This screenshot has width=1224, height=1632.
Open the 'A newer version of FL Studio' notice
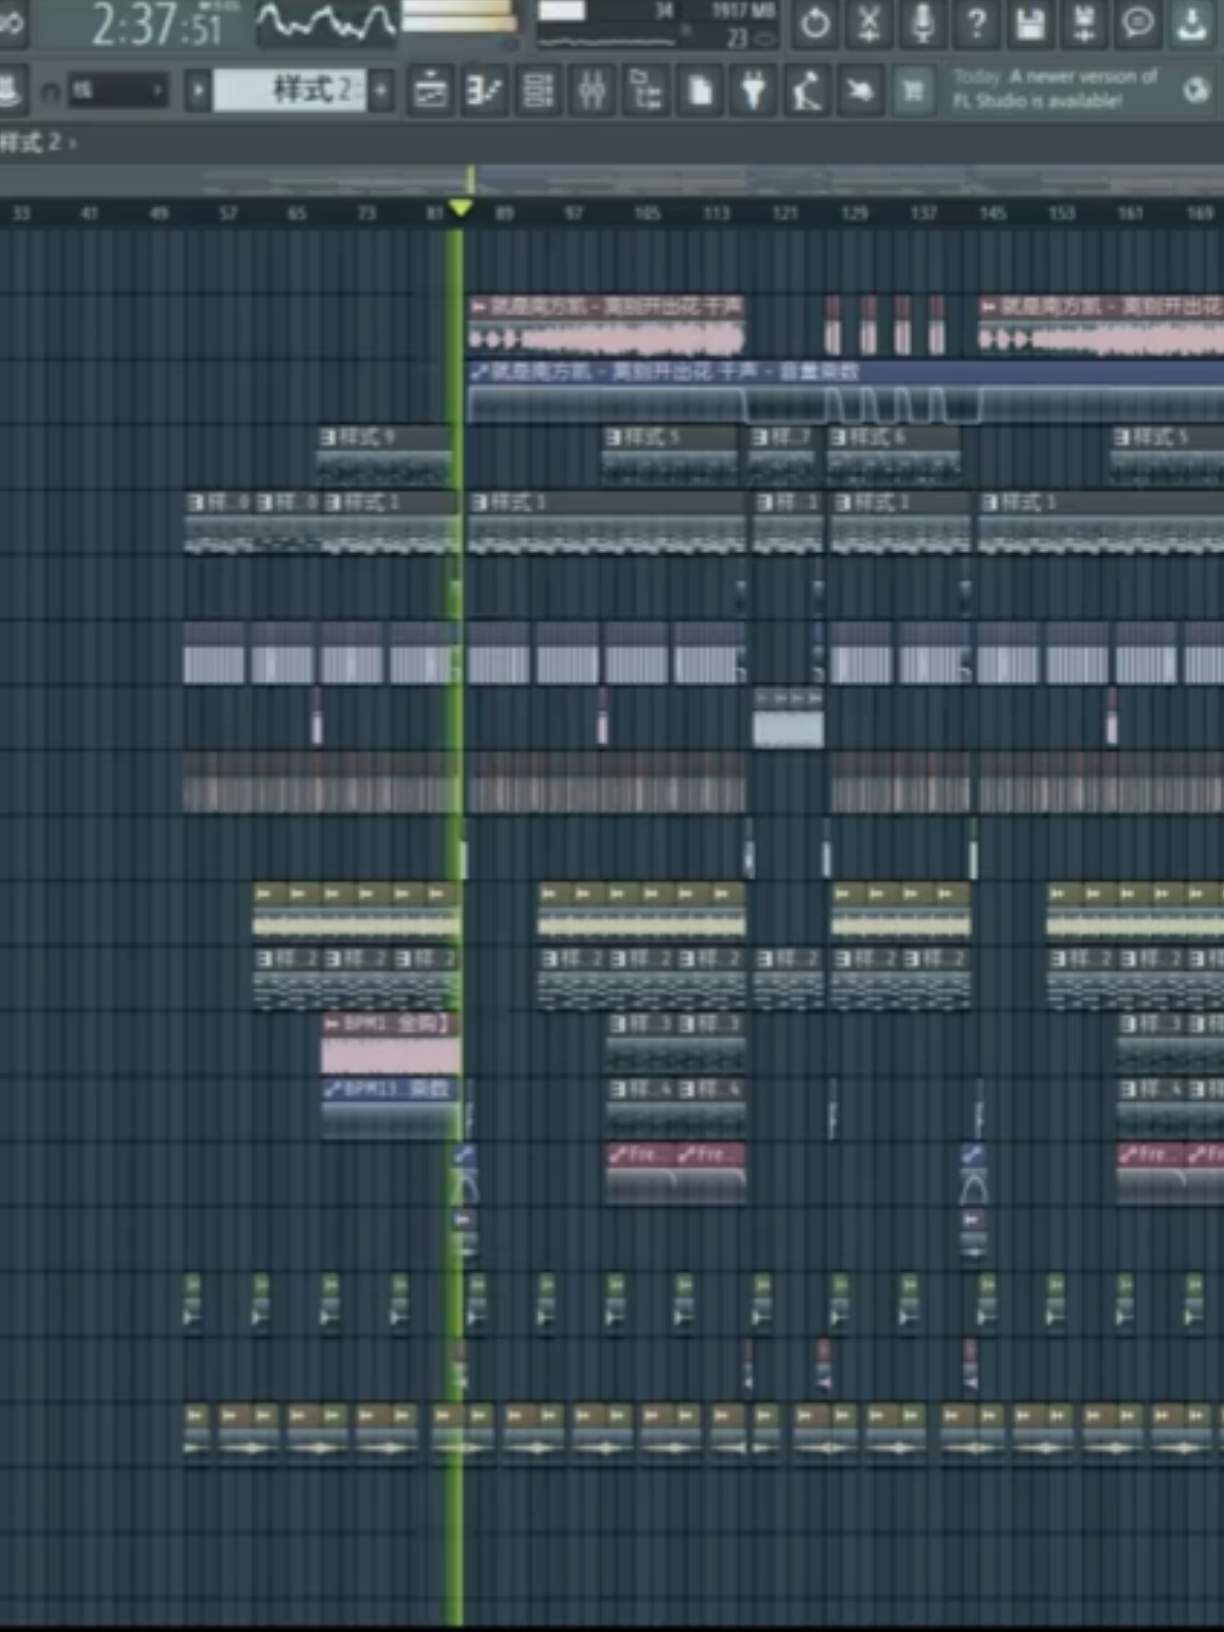1055,89
